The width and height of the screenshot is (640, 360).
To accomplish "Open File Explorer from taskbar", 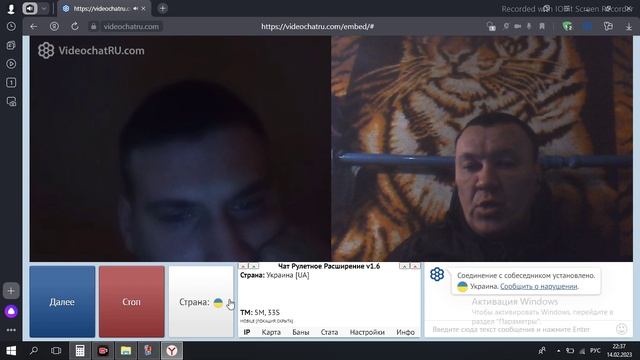I will click(126, 351).
